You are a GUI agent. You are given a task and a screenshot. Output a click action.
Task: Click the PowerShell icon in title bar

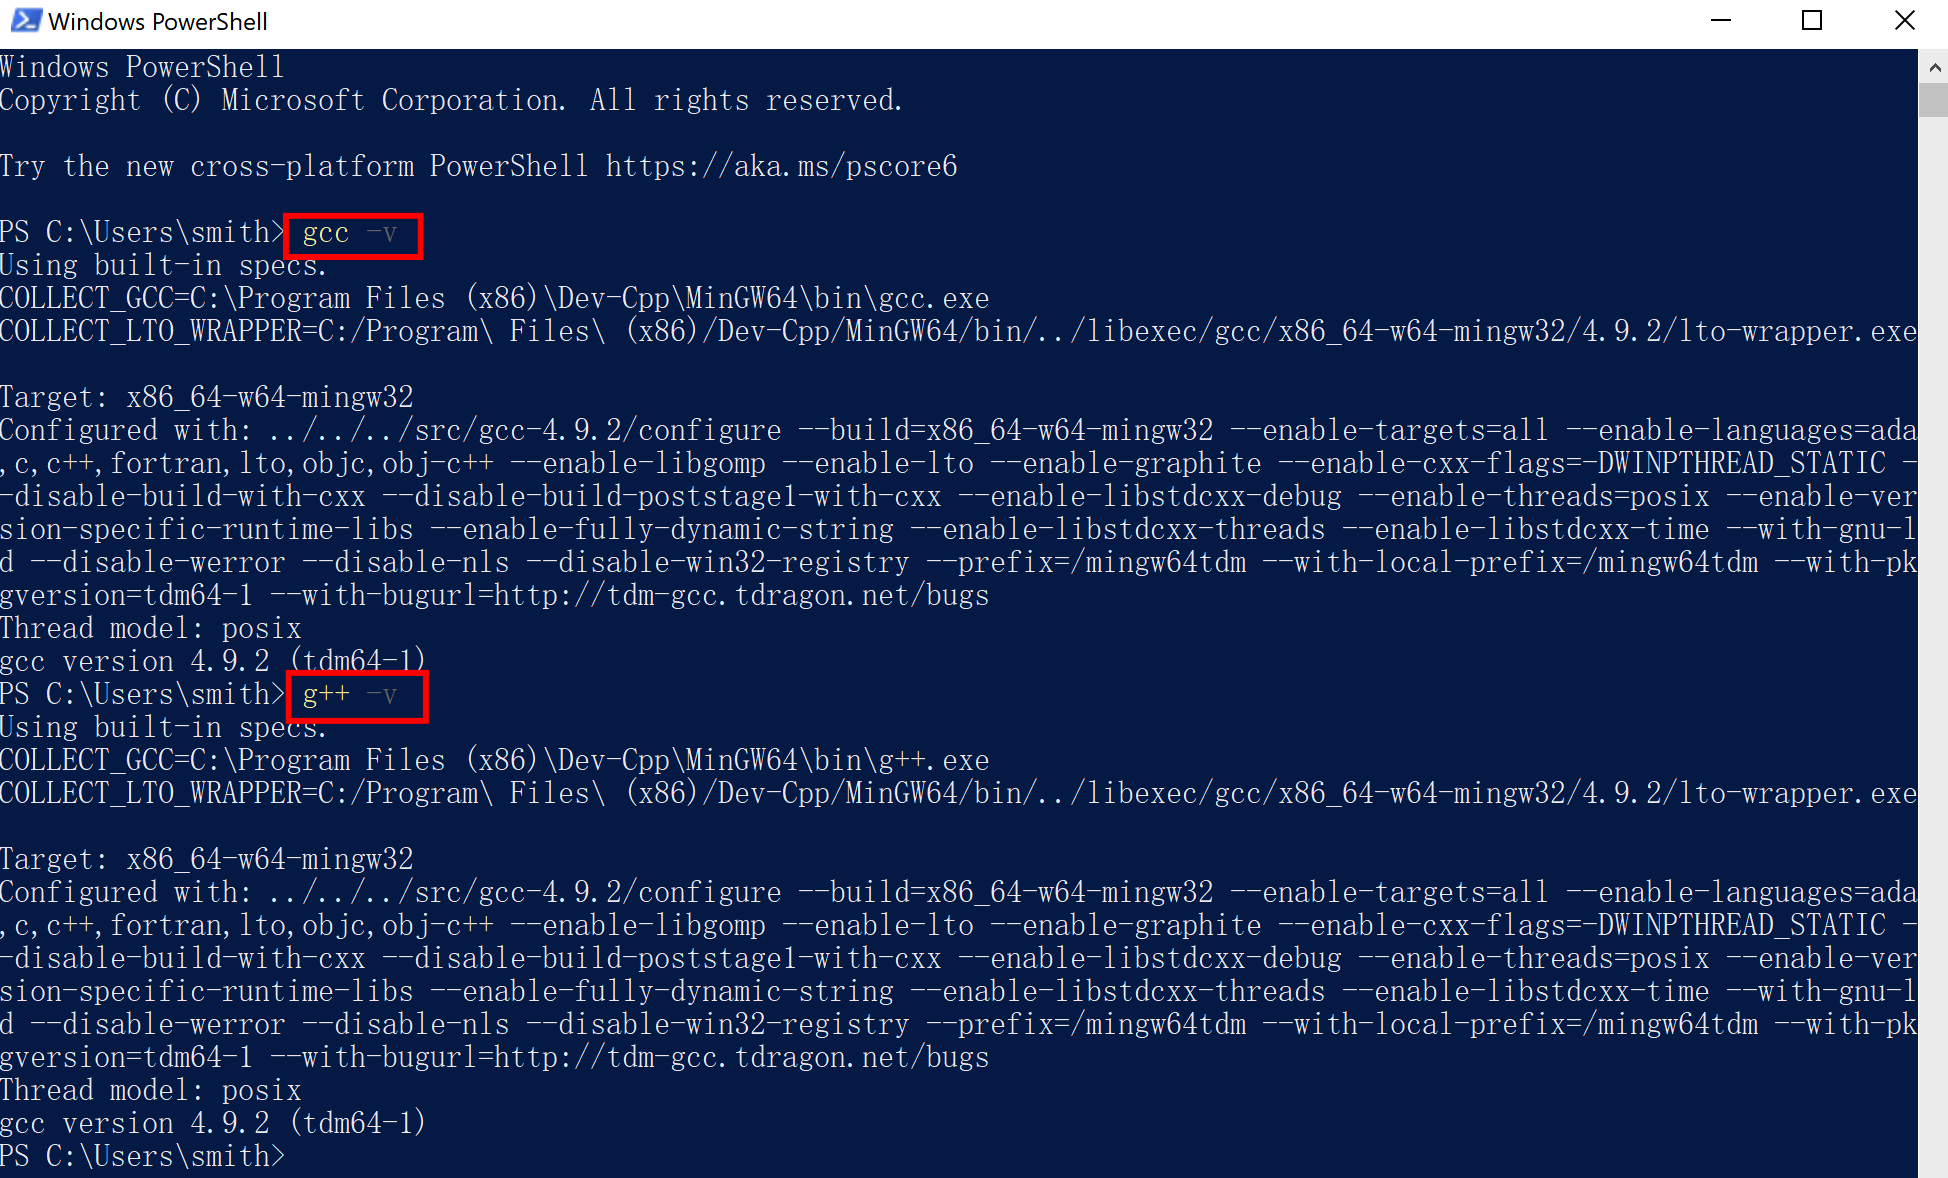(x=26, y=21)
